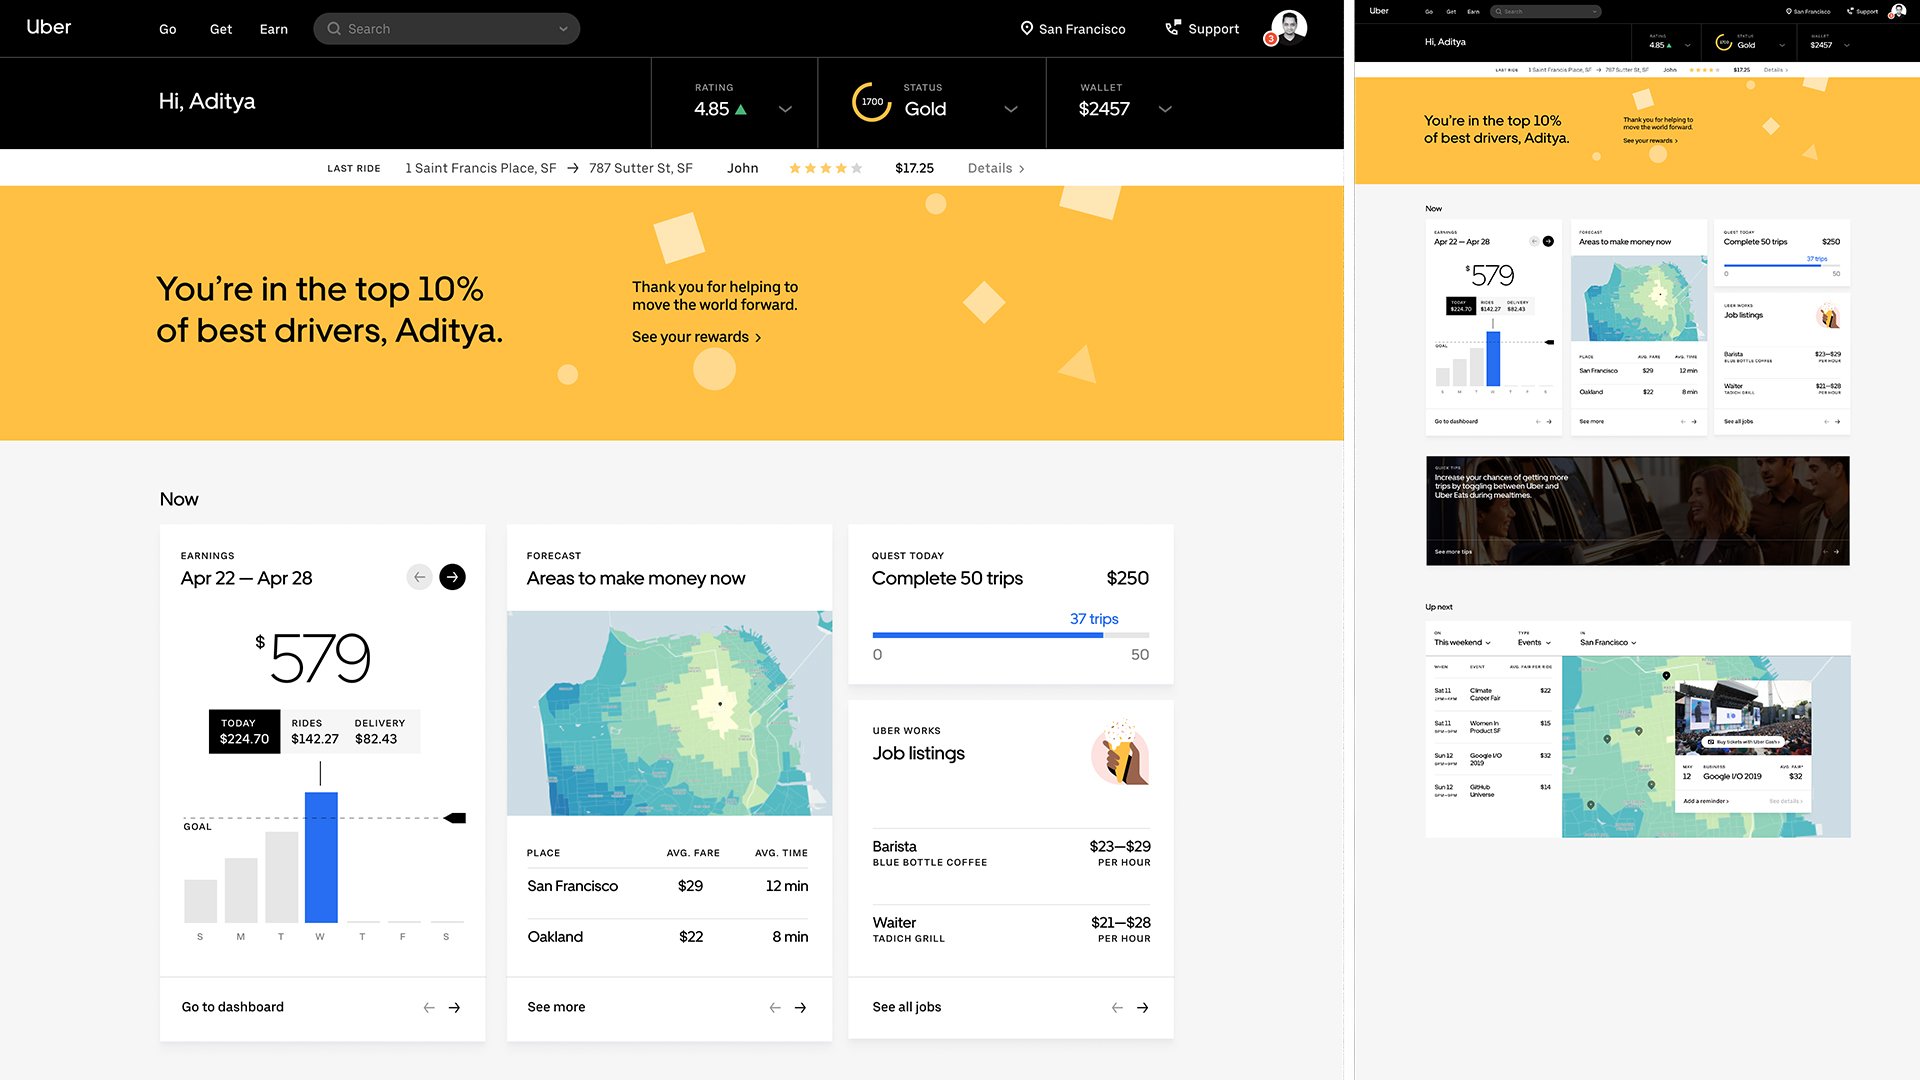Viewport: 1920px width, 1080px height.
Task: Click previous week arrow in Earnings card
Action: click(x=420, y=577)
